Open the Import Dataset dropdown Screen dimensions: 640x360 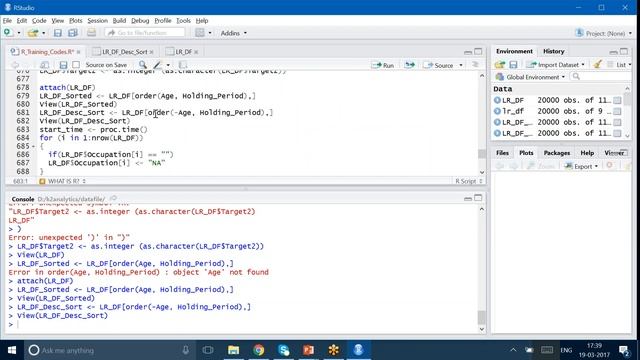pyautogui.click(x=556, y=64)
